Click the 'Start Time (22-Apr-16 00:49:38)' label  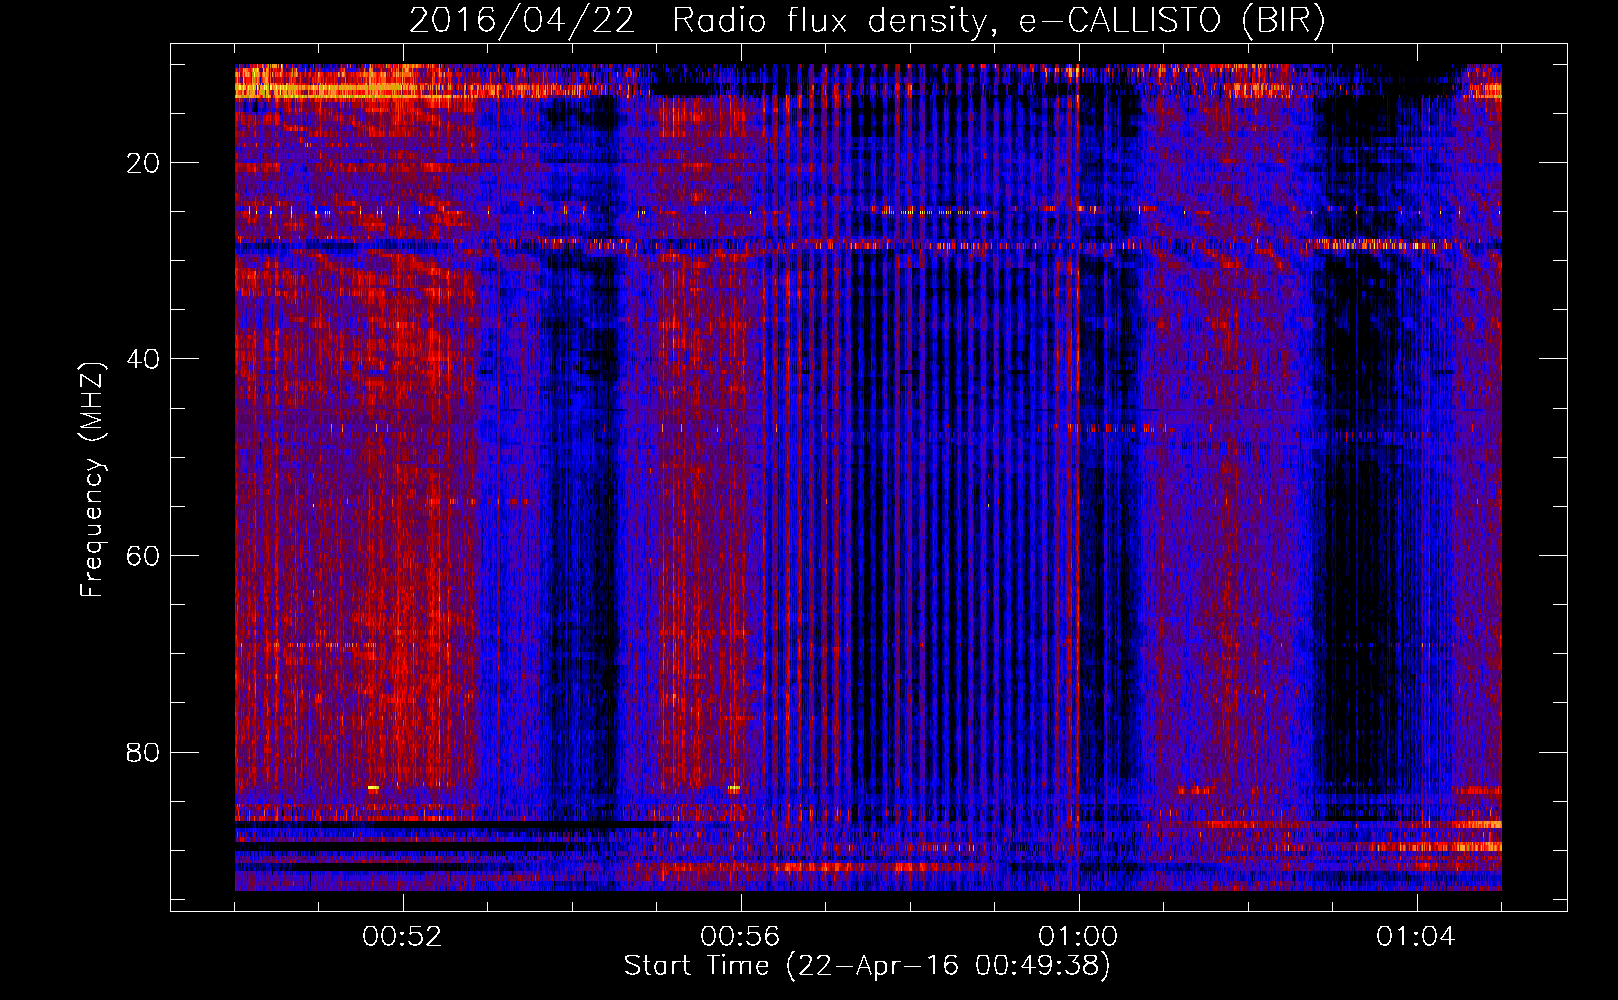click(x=867, y=966)
